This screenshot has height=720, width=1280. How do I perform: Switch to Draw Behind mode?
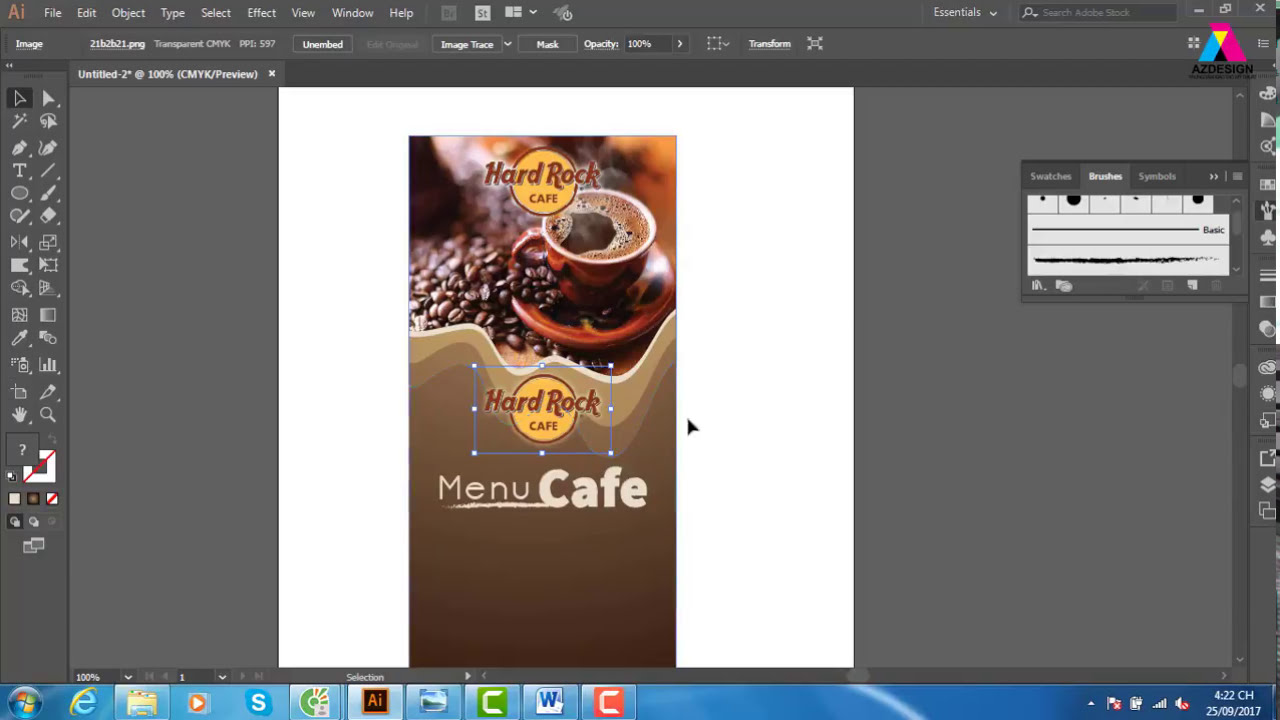34,522
